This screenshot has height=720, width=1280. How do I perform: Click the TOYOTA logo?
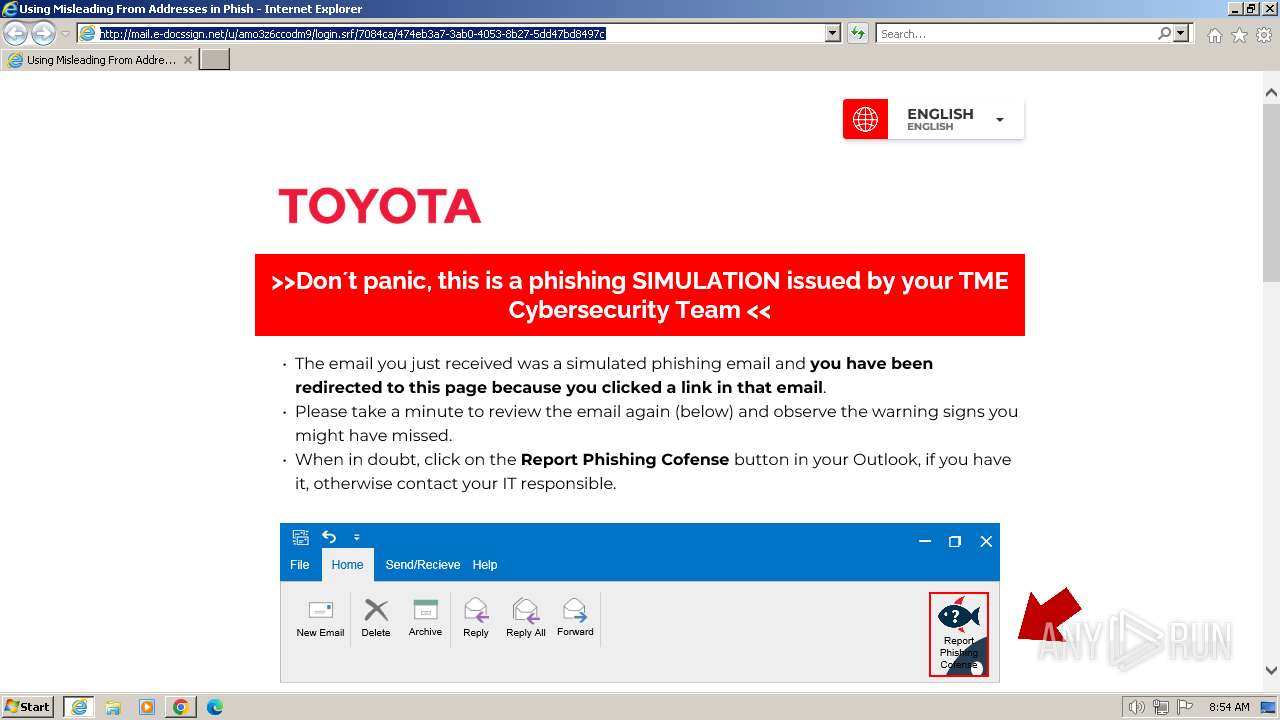[380, 206]
